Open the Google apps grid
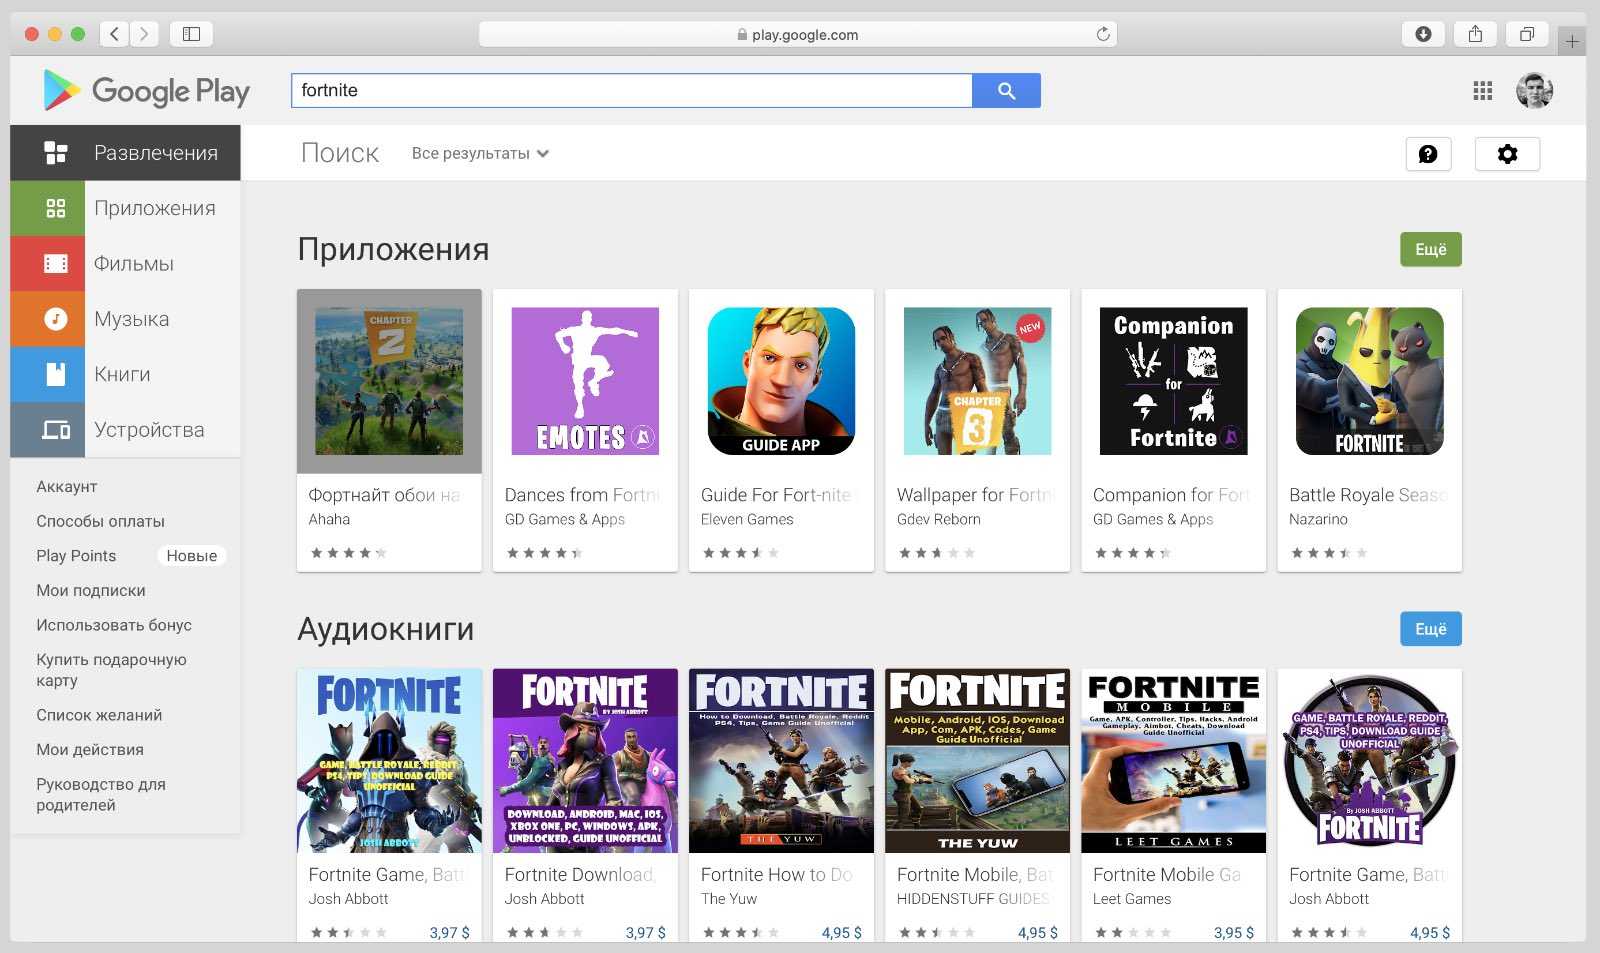The width and height of the screenshot is (1600, 953). point(1482,91)
